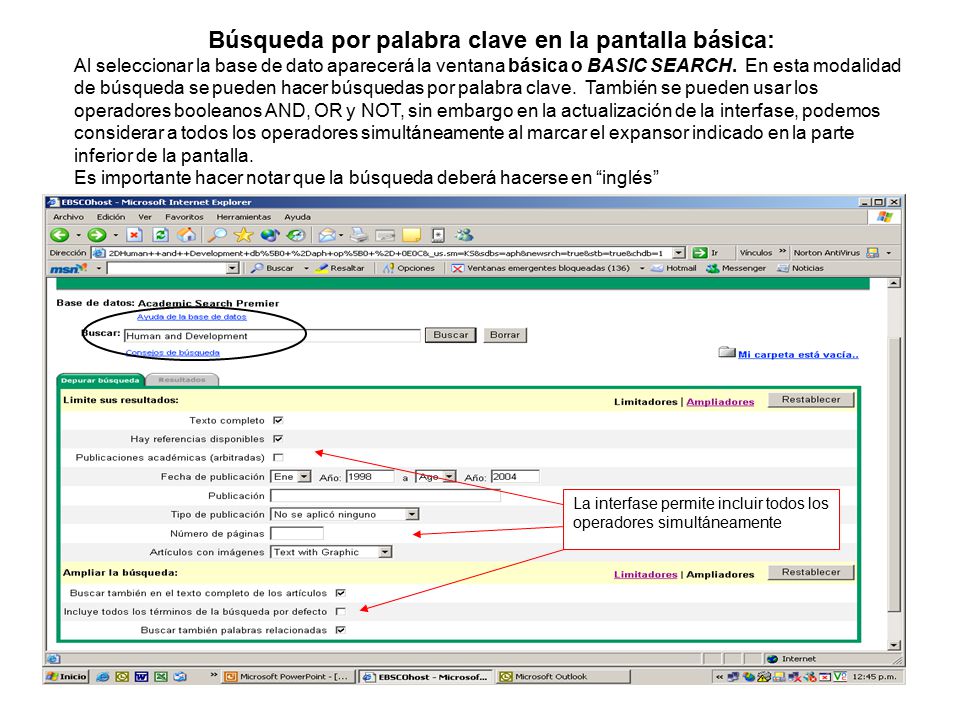This screenshot has width=960, height=720.
Task: Click the yellow note toolbar icon
Action: (x=411, y=235)
